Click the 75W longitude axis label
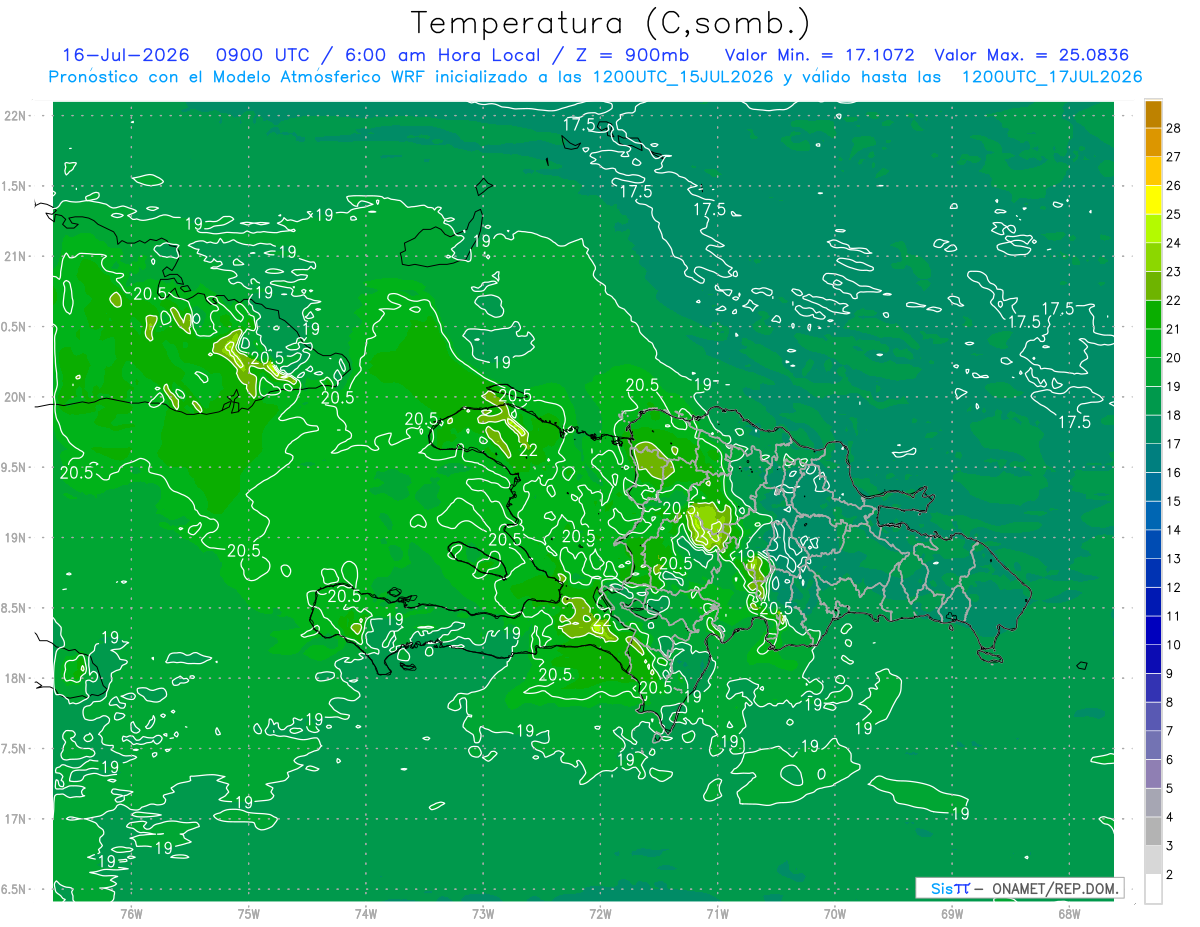Screen dimensions: 1200x927 coord(249,913)
